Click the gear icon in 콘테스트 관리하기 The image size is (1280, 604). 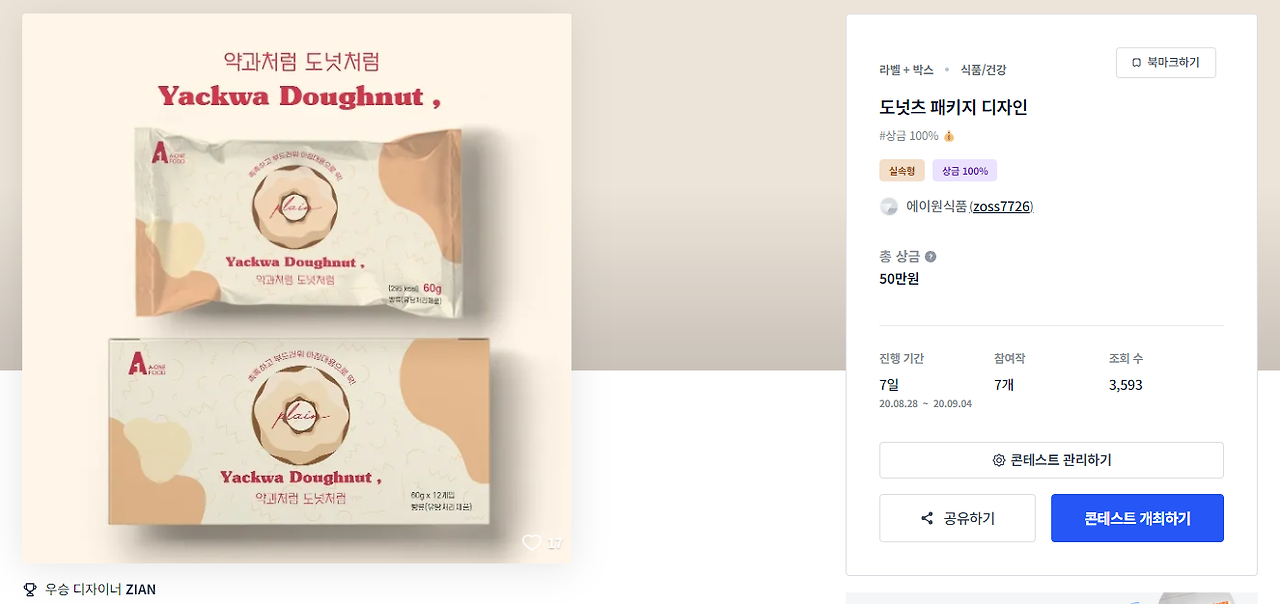pyautogui.click(x=998, y=460)
